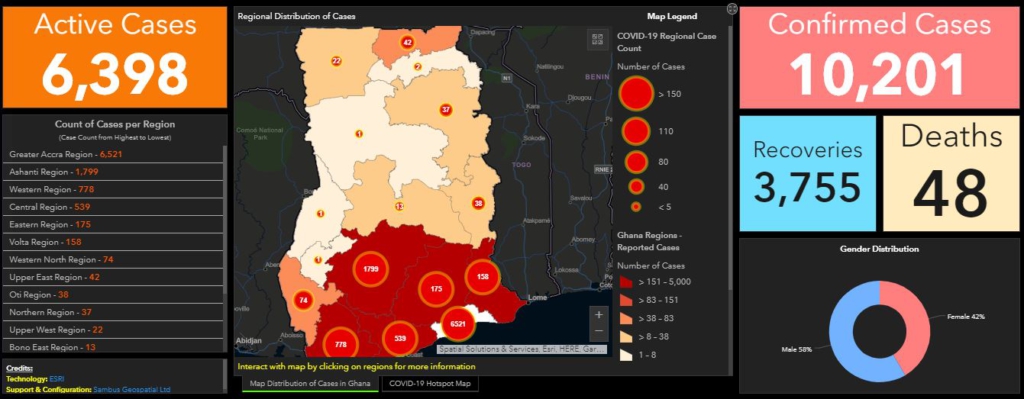Click the Gender Distribution chart title
Screen dimensions: 1024x399
[x=879, y=249]
